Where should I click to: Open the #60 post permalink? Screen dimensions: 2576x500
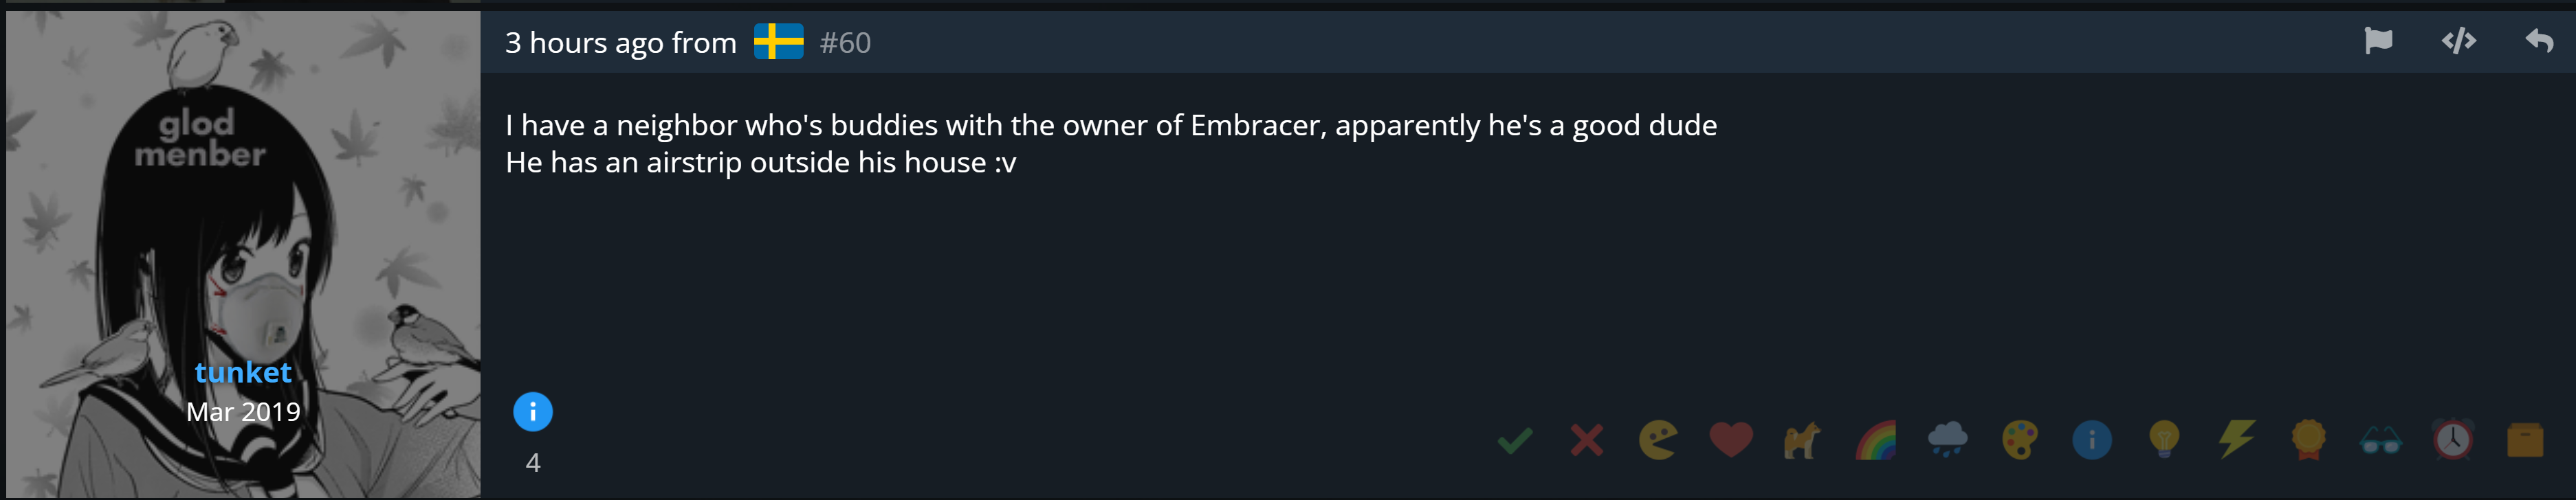[845, 43]
